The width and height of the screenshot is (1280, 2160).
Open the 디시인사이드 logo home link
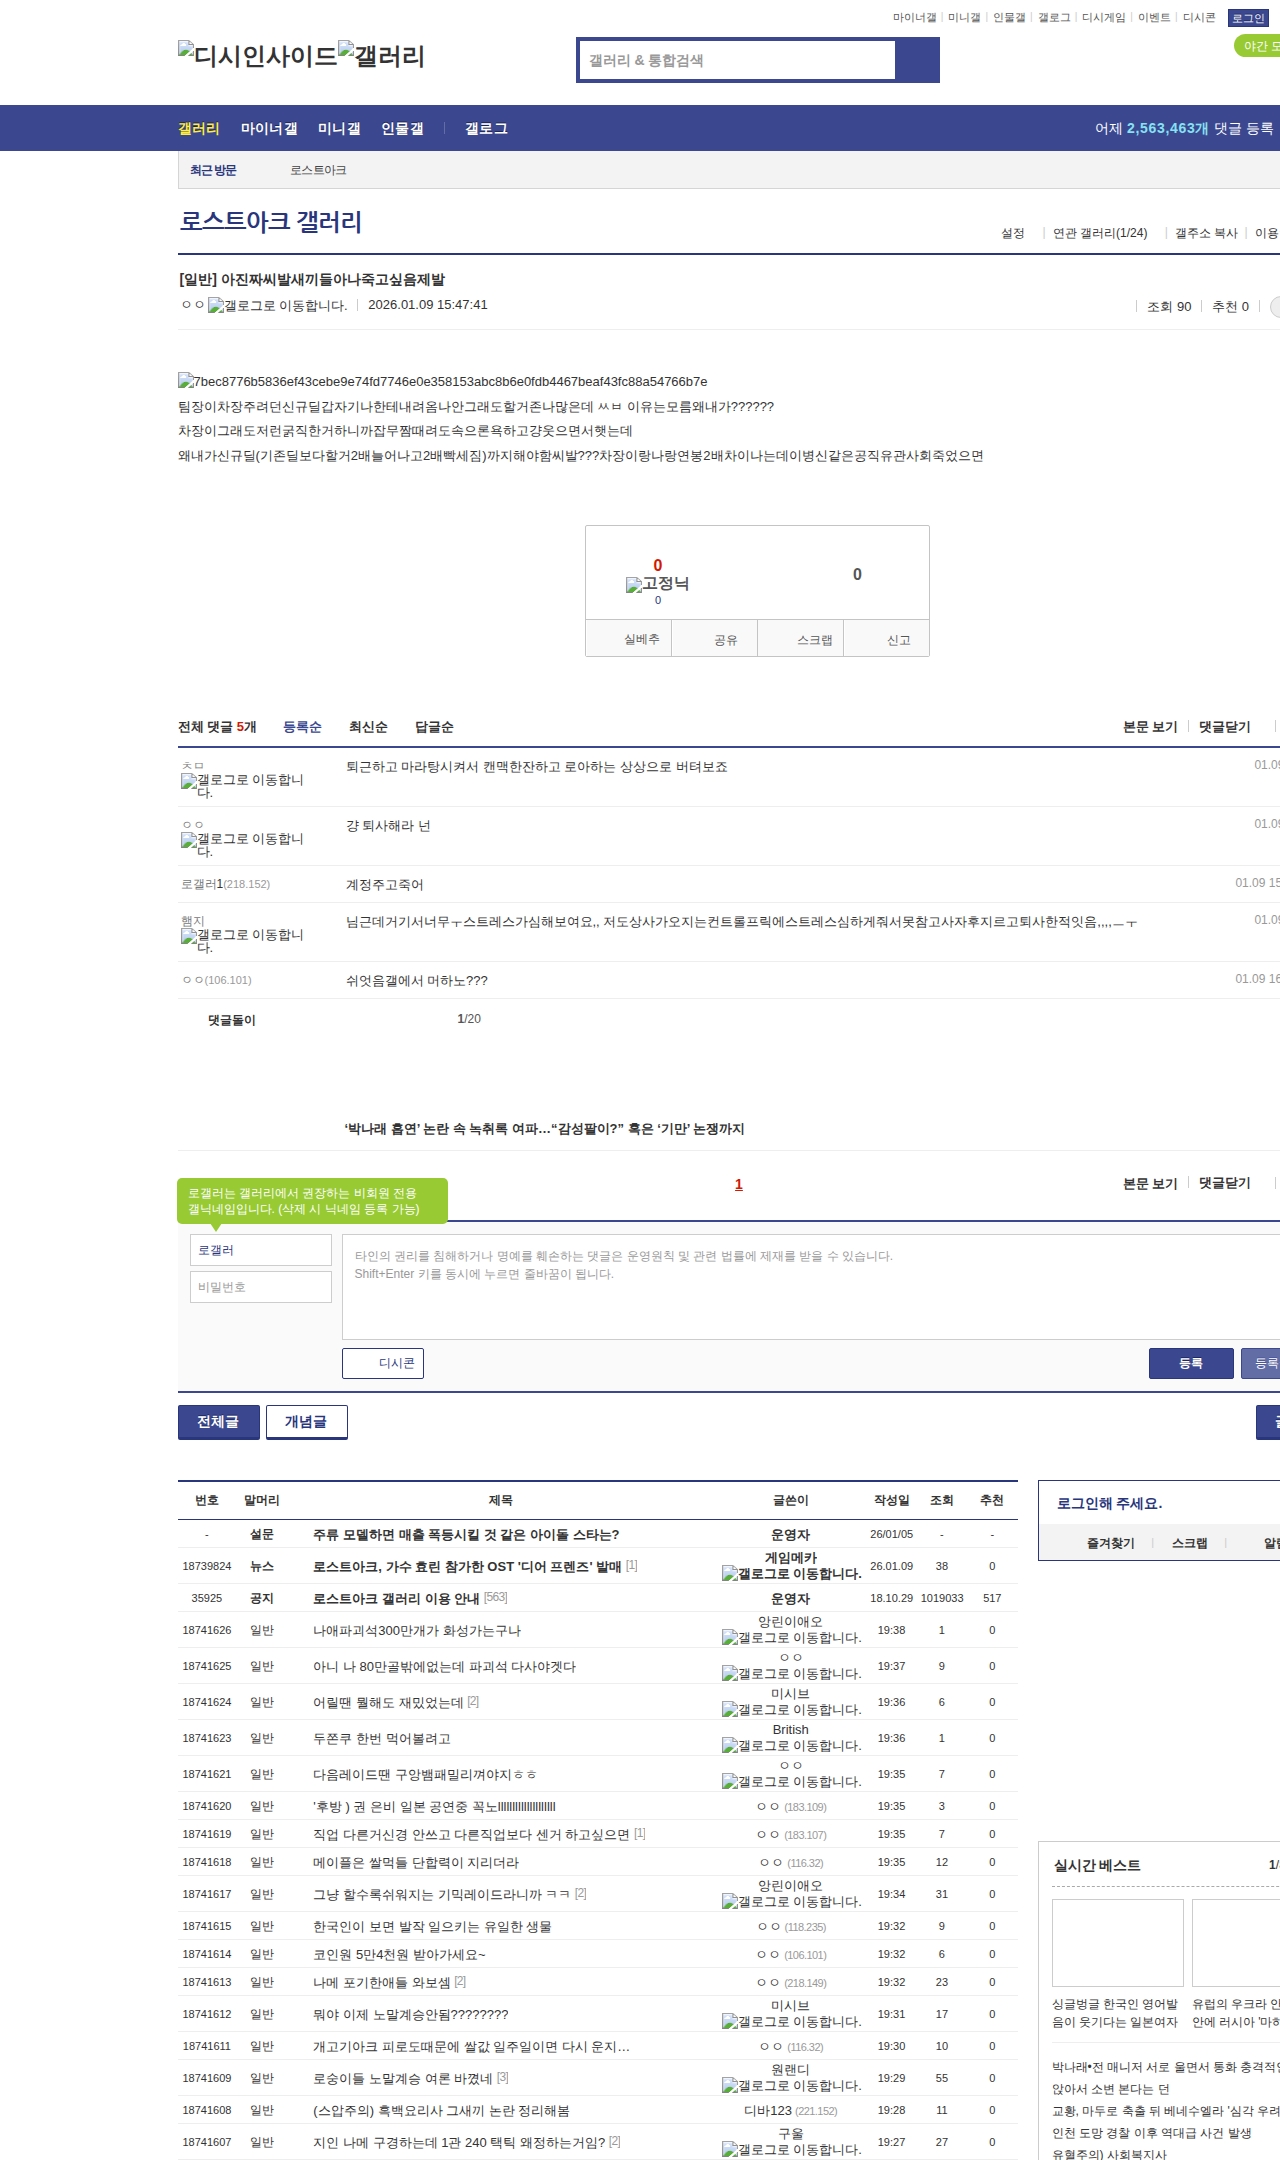tap(257, 56)
